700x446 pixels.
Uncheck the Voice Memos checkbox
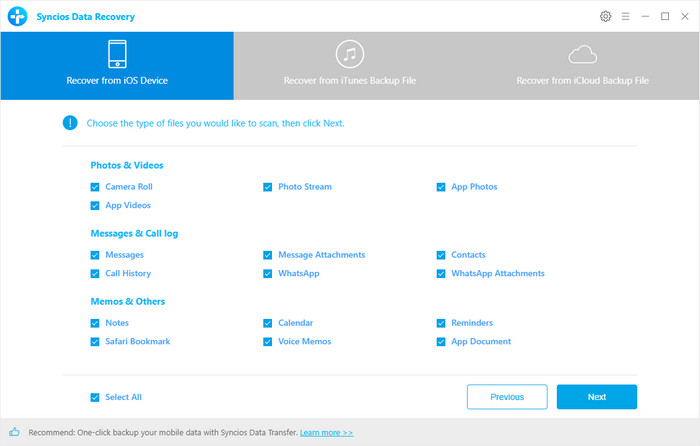(267, 342)
